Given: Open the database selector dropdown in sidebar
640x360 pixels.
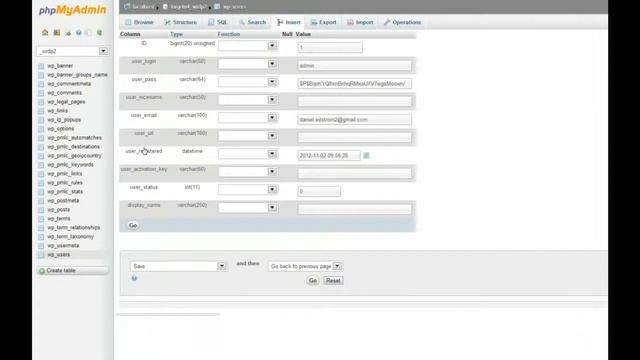Looking at the screenshot, I should click(103, 51).
